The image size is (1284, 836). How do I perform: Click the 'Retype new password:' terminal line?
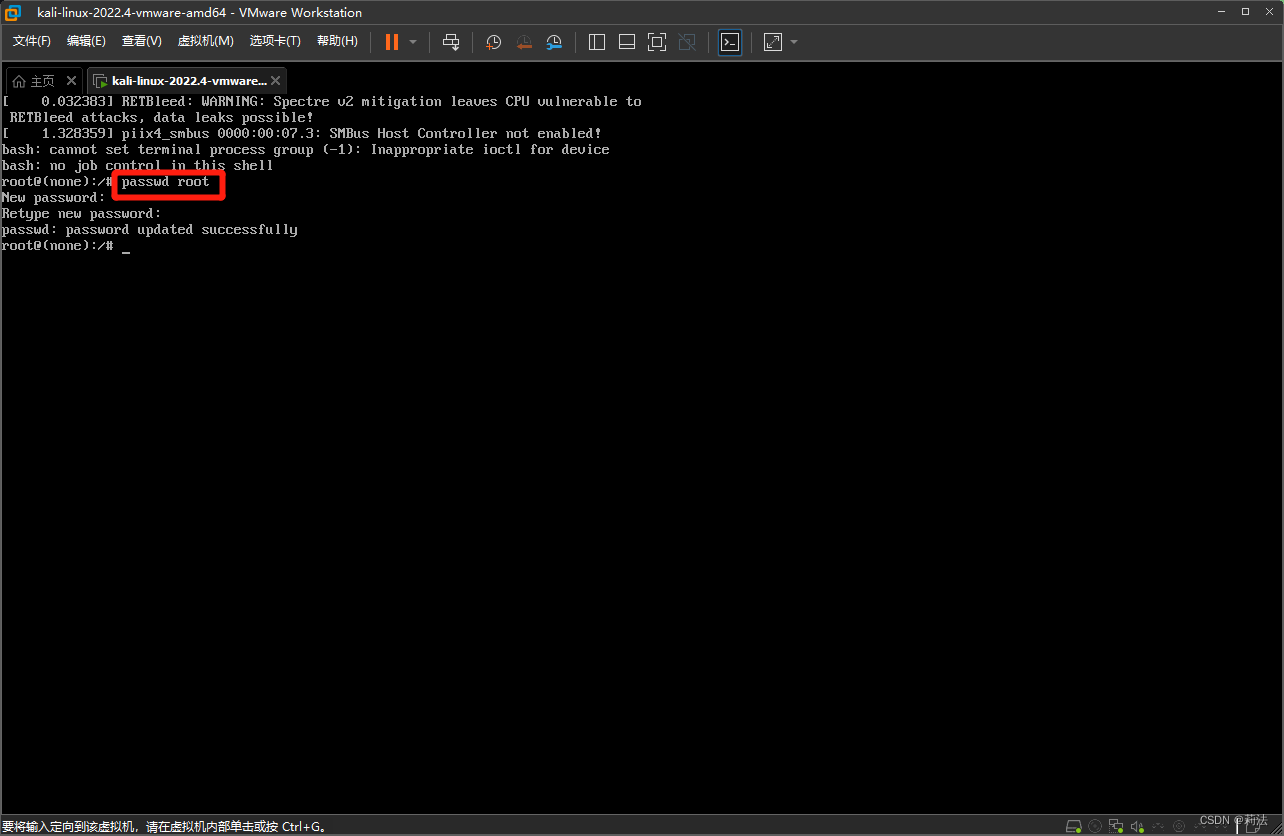[82, 213]
